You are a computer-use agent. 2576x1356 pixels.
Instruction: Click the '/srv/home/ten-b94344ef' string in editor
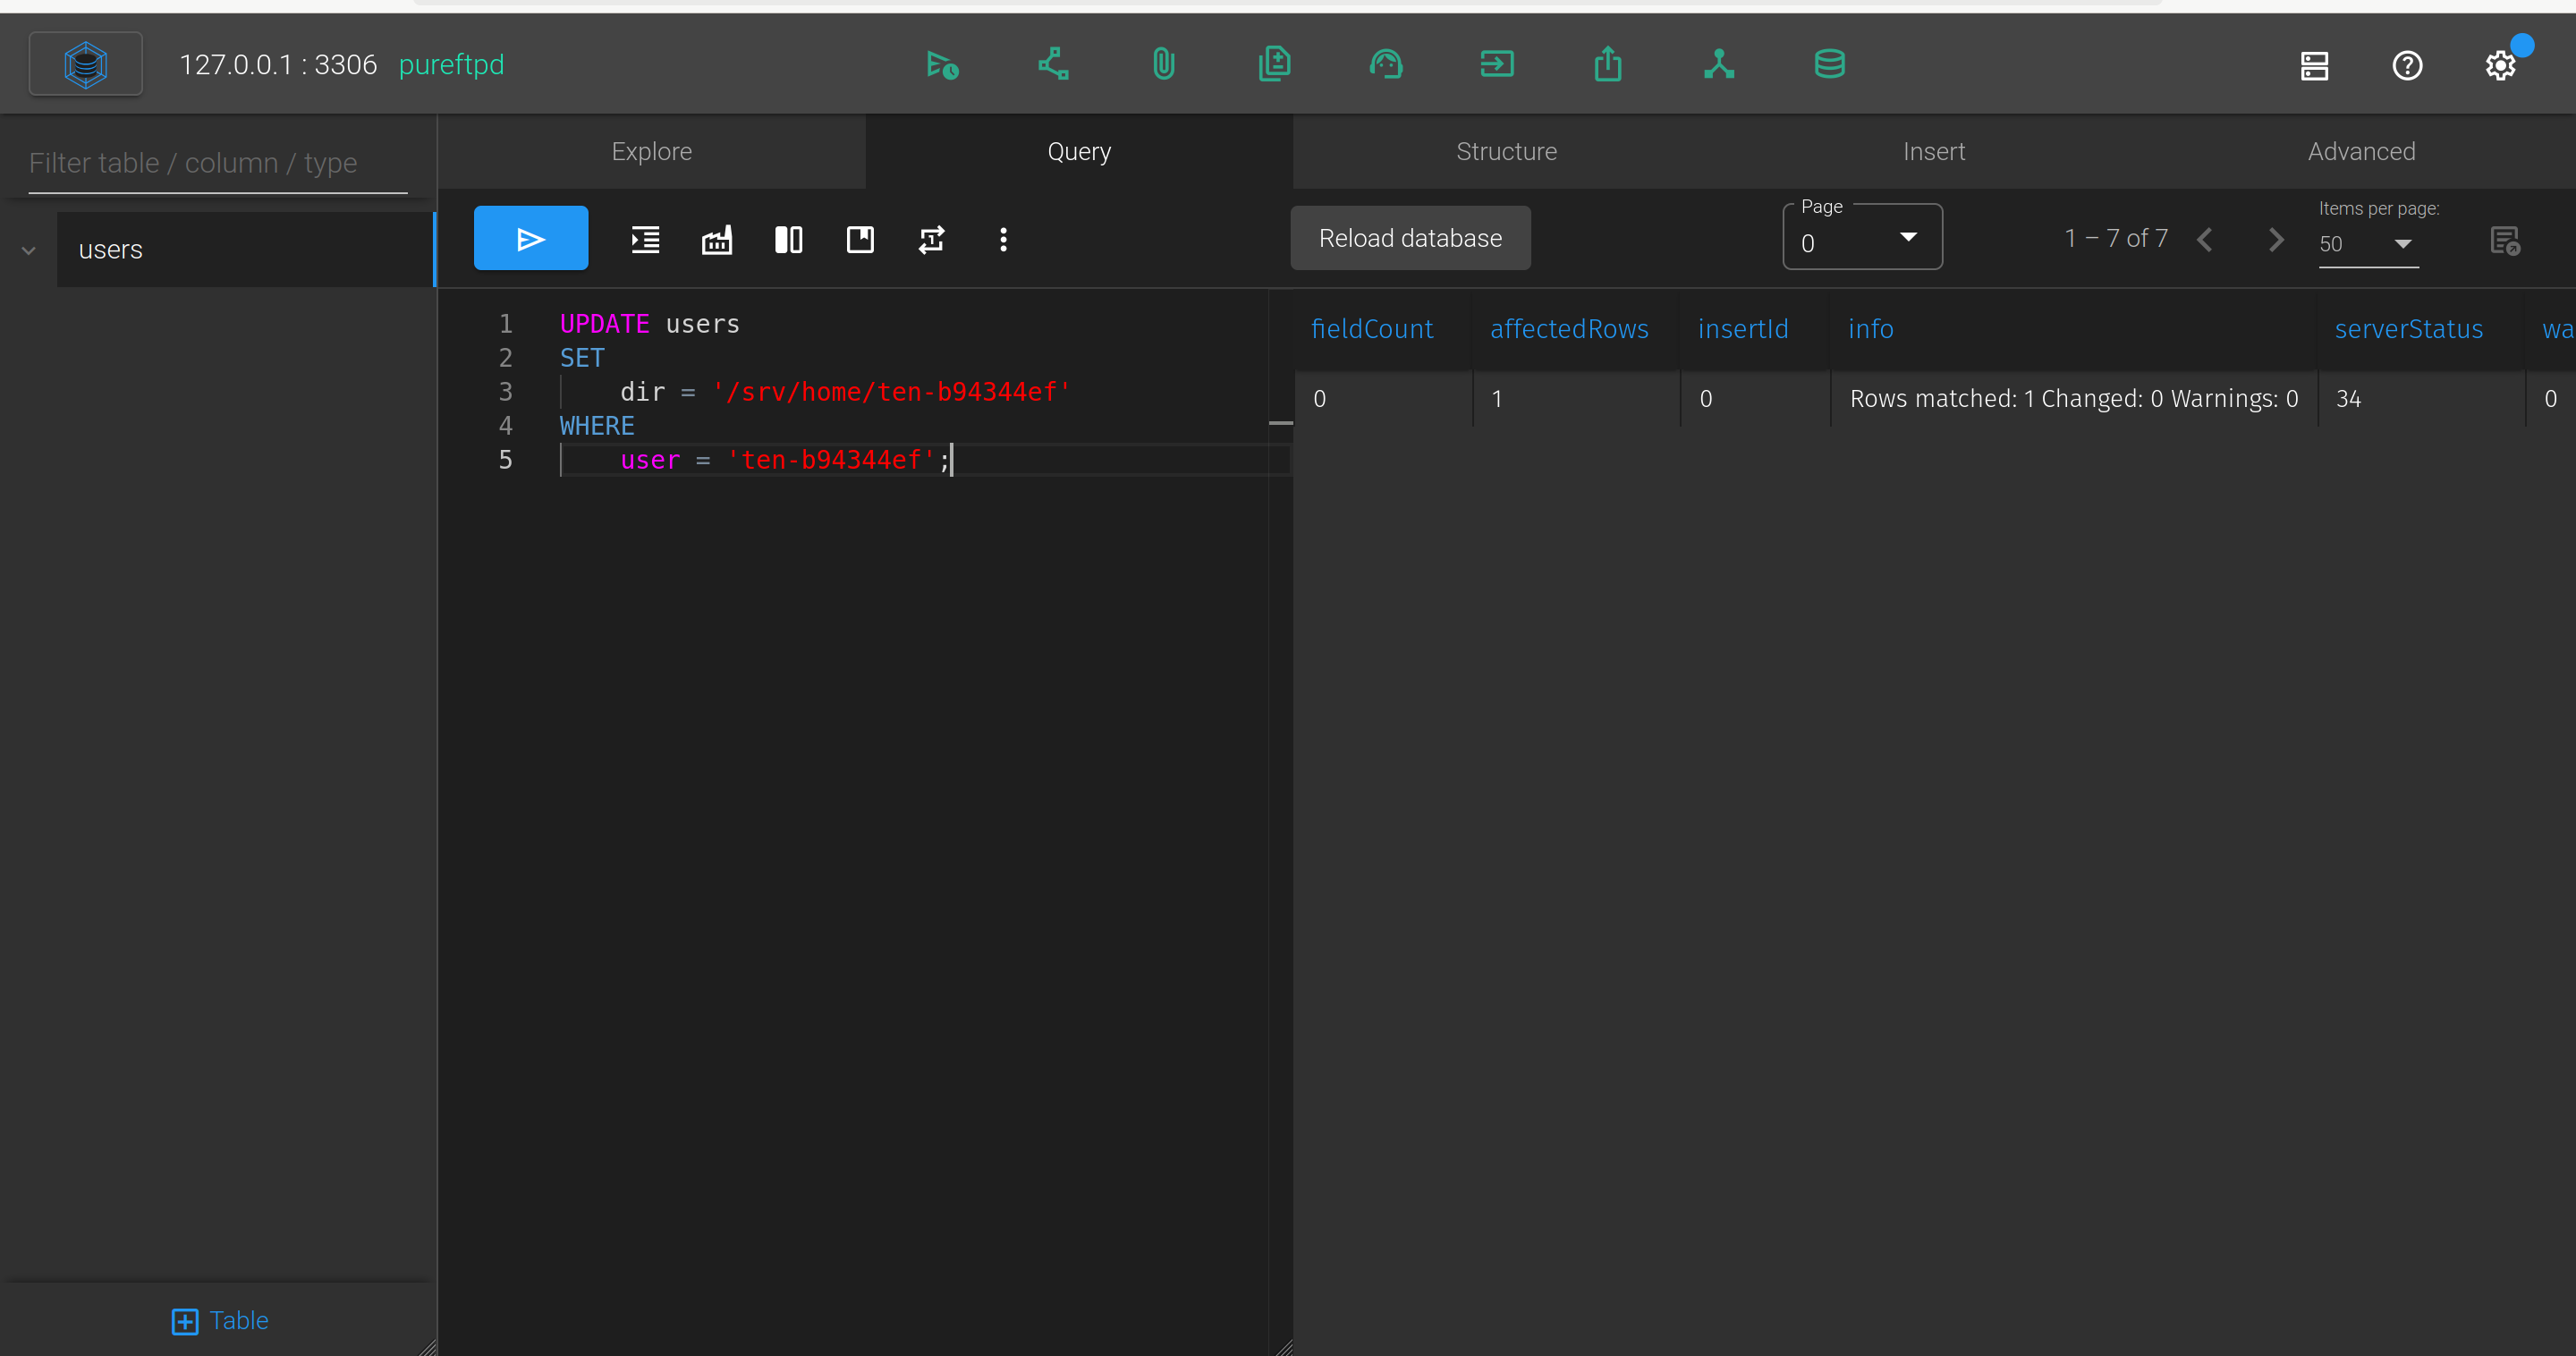(x=891, y=392)
